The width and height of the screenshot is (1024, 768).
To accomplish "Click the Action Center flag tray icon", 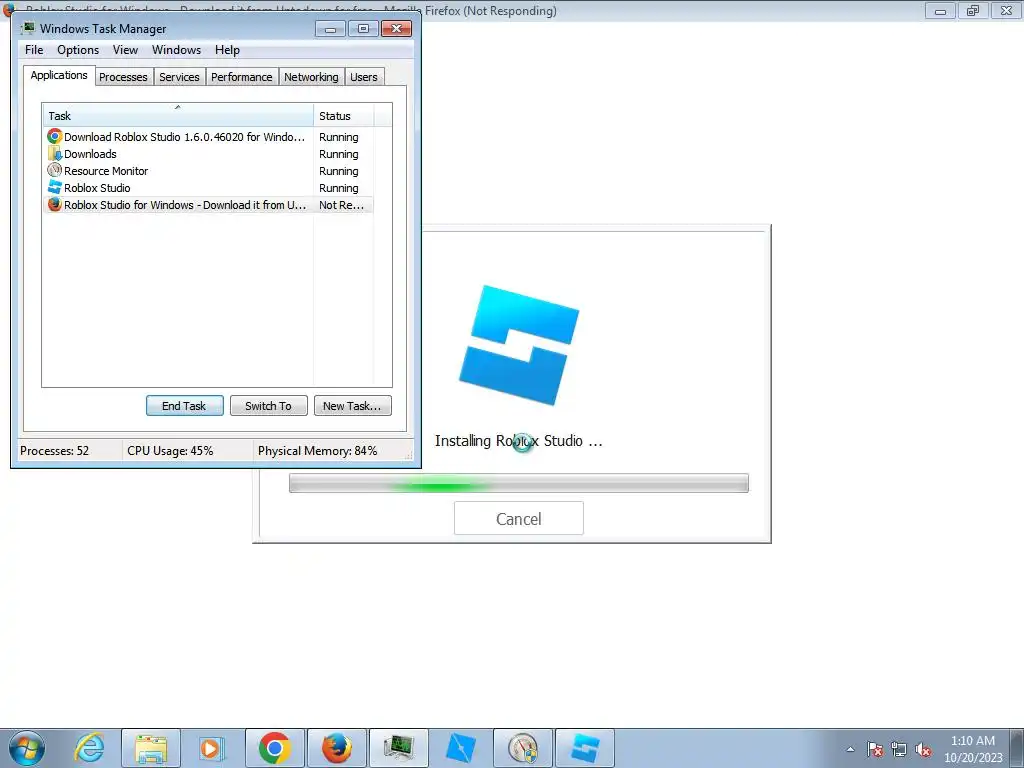I will click(875, 749).
